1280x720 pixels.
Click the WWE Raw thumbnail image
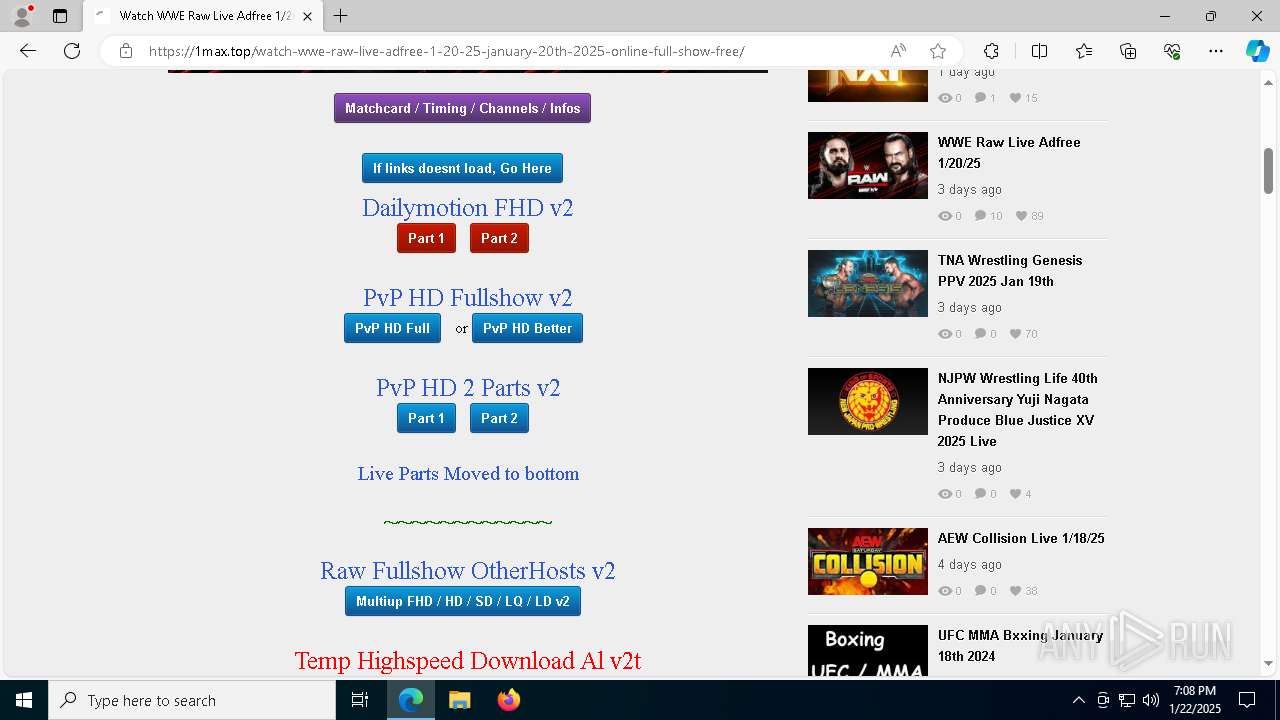tap(868, 165)
